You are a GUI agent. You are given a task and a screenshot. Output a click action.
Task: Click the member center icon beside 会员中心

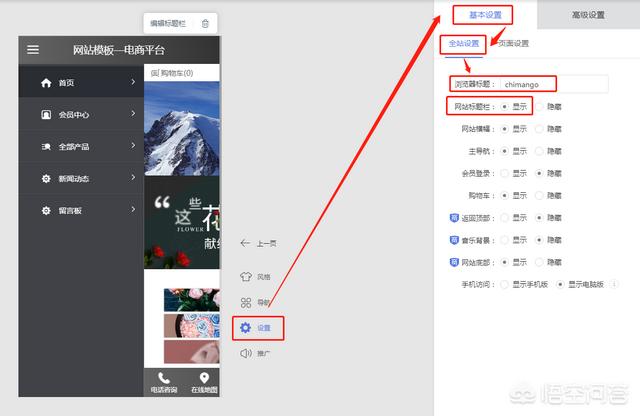tap(46, 115)
